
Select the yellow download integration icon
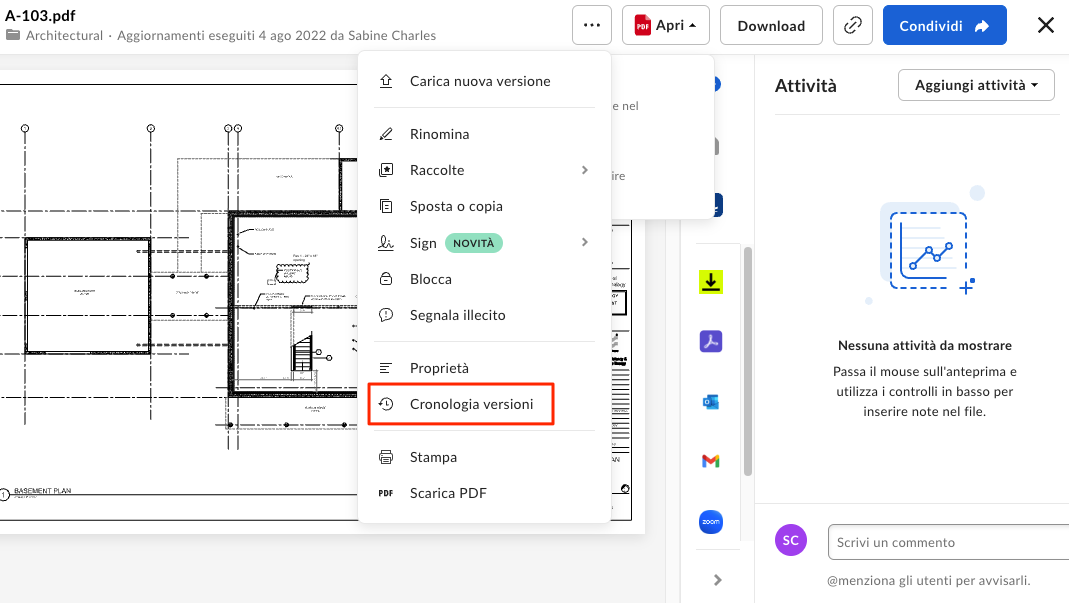pyautogui.click(x=711, y=281)
